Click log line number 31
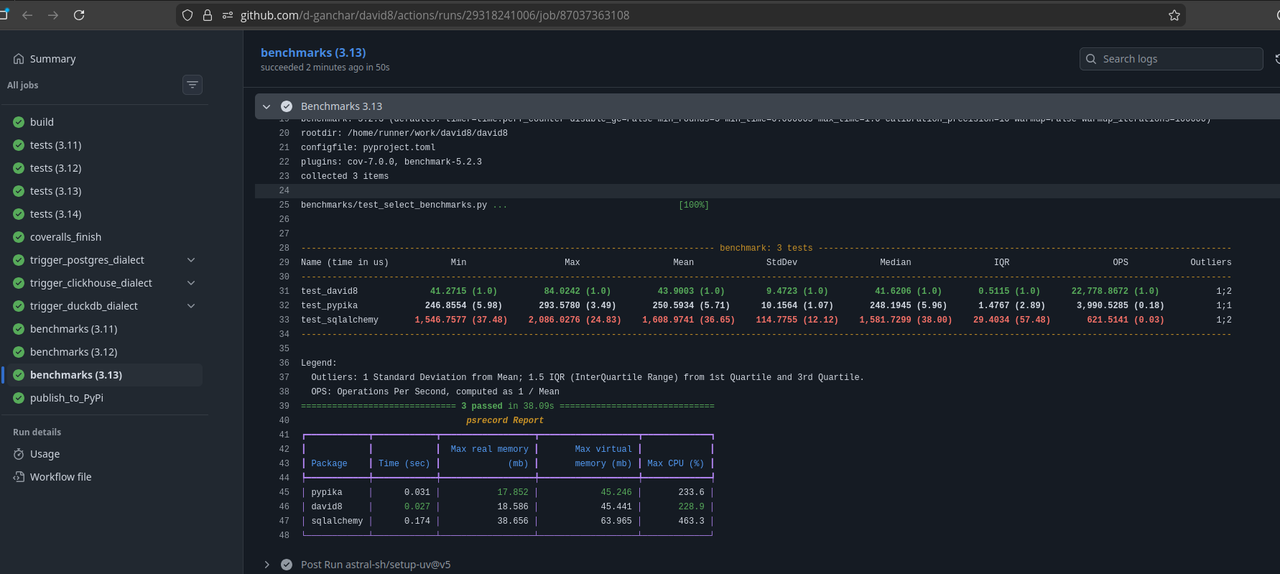Image resolution: width=1280 pixels, height=574 pixels. click(x=284, y=291)
